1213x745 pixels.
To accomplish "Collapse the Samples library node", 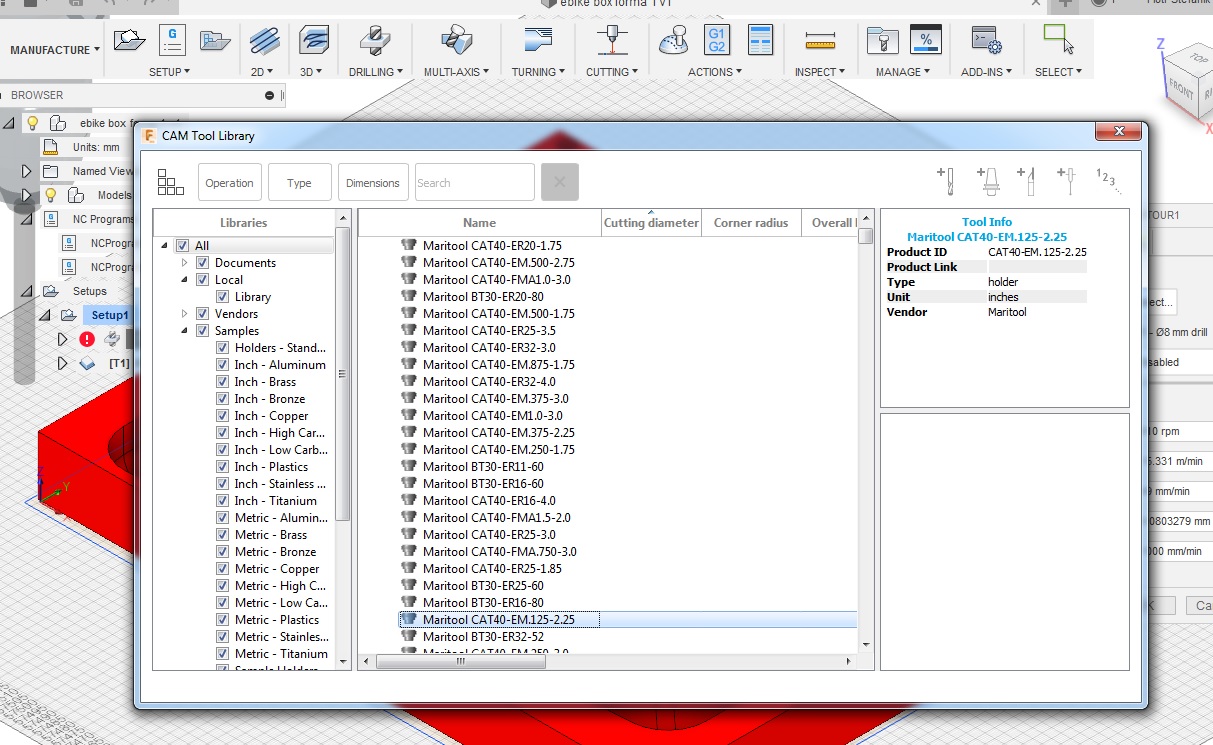I will click(184, 331).
